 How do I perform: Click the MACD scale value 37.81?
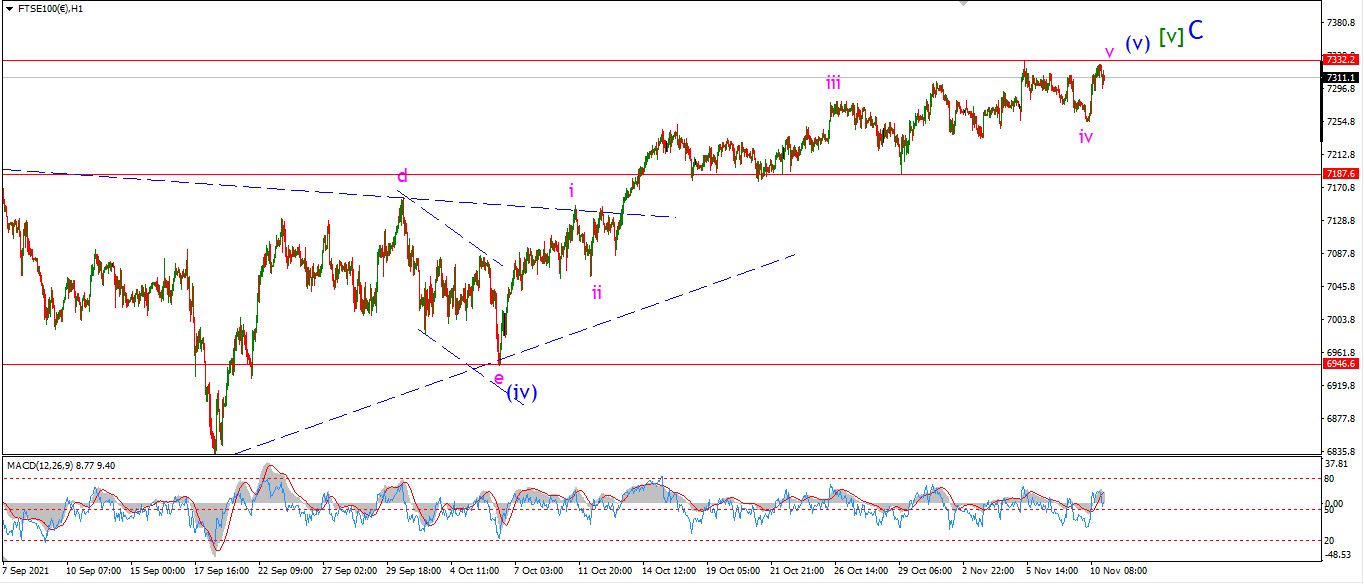pyautogui.click(x=1338, y=463)
